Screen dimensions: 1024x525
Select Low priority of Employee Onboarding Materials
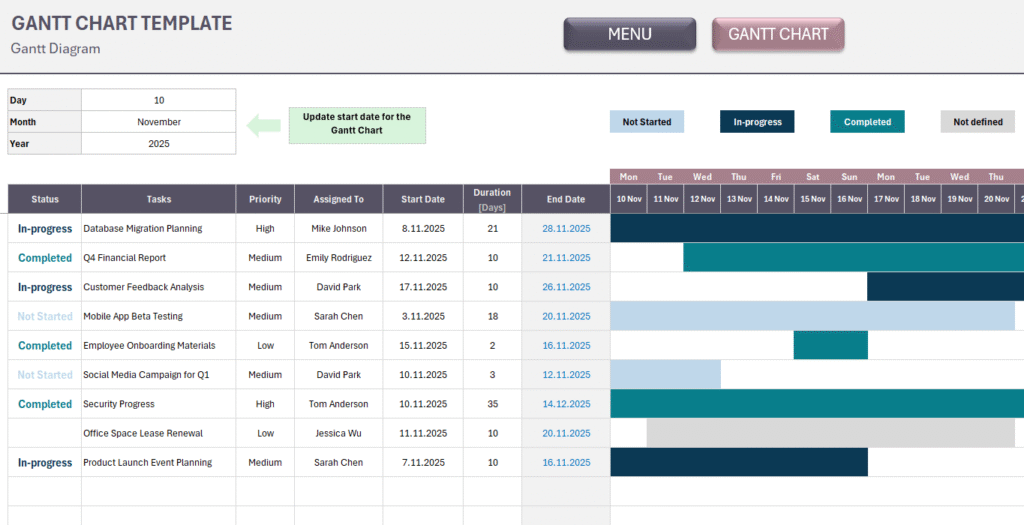[x=265, y=345]
